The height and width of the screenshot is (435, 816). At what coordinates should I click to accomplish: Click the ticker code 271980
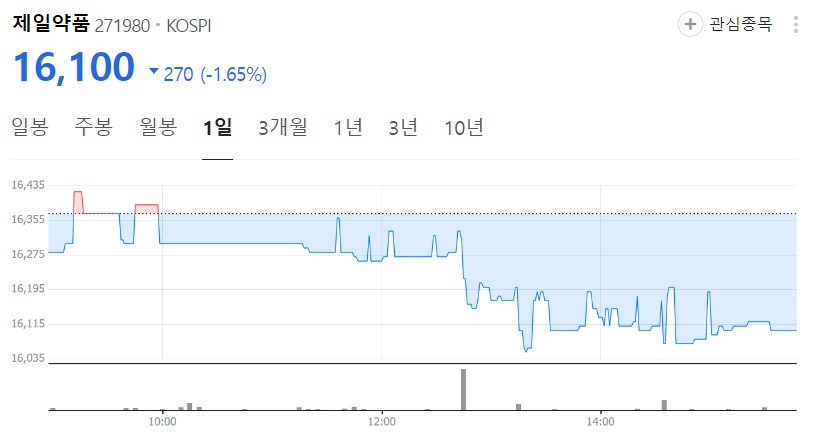122,25
